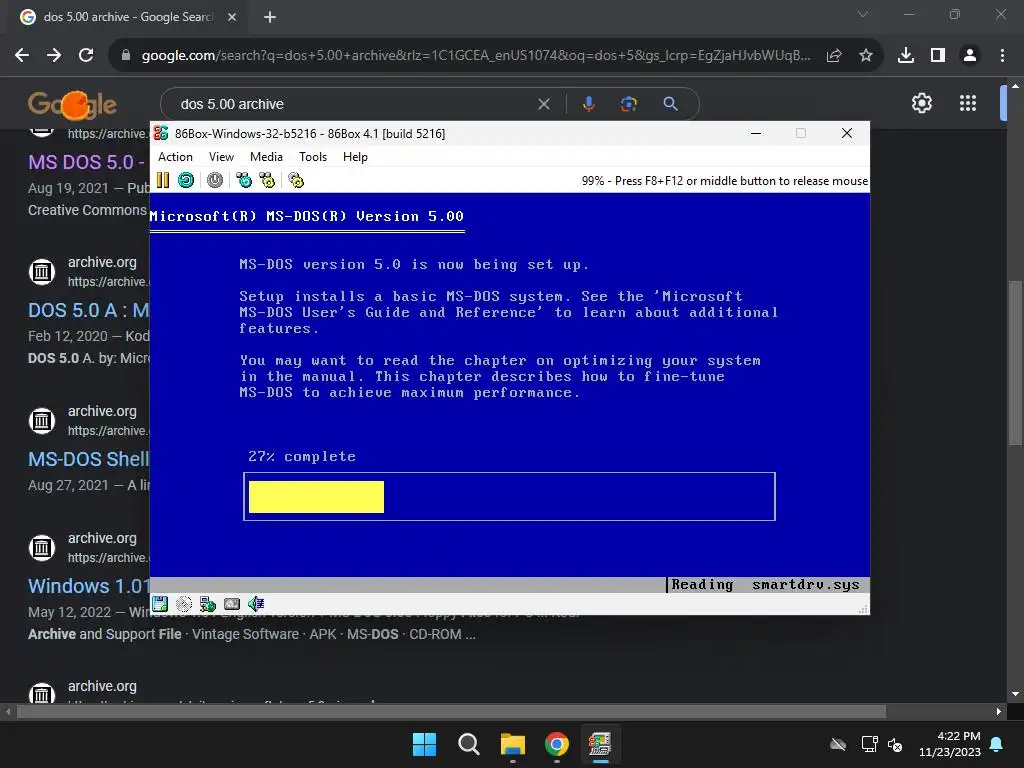Viewport: 1024px width, 768px height.
Task: Click the teal hard reset icon in 86Box toolbar
Action: [x=186, y=180]
